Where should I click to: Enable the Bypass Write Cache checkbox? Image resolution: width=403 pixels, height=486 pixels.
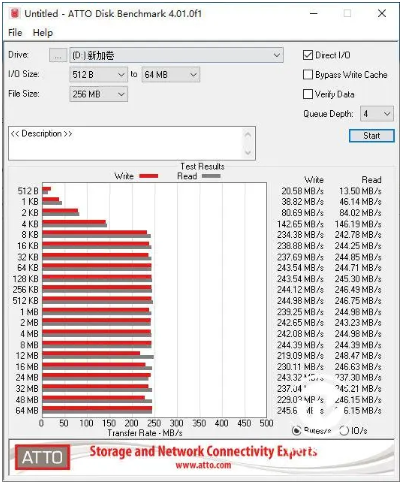coord(308,74)
